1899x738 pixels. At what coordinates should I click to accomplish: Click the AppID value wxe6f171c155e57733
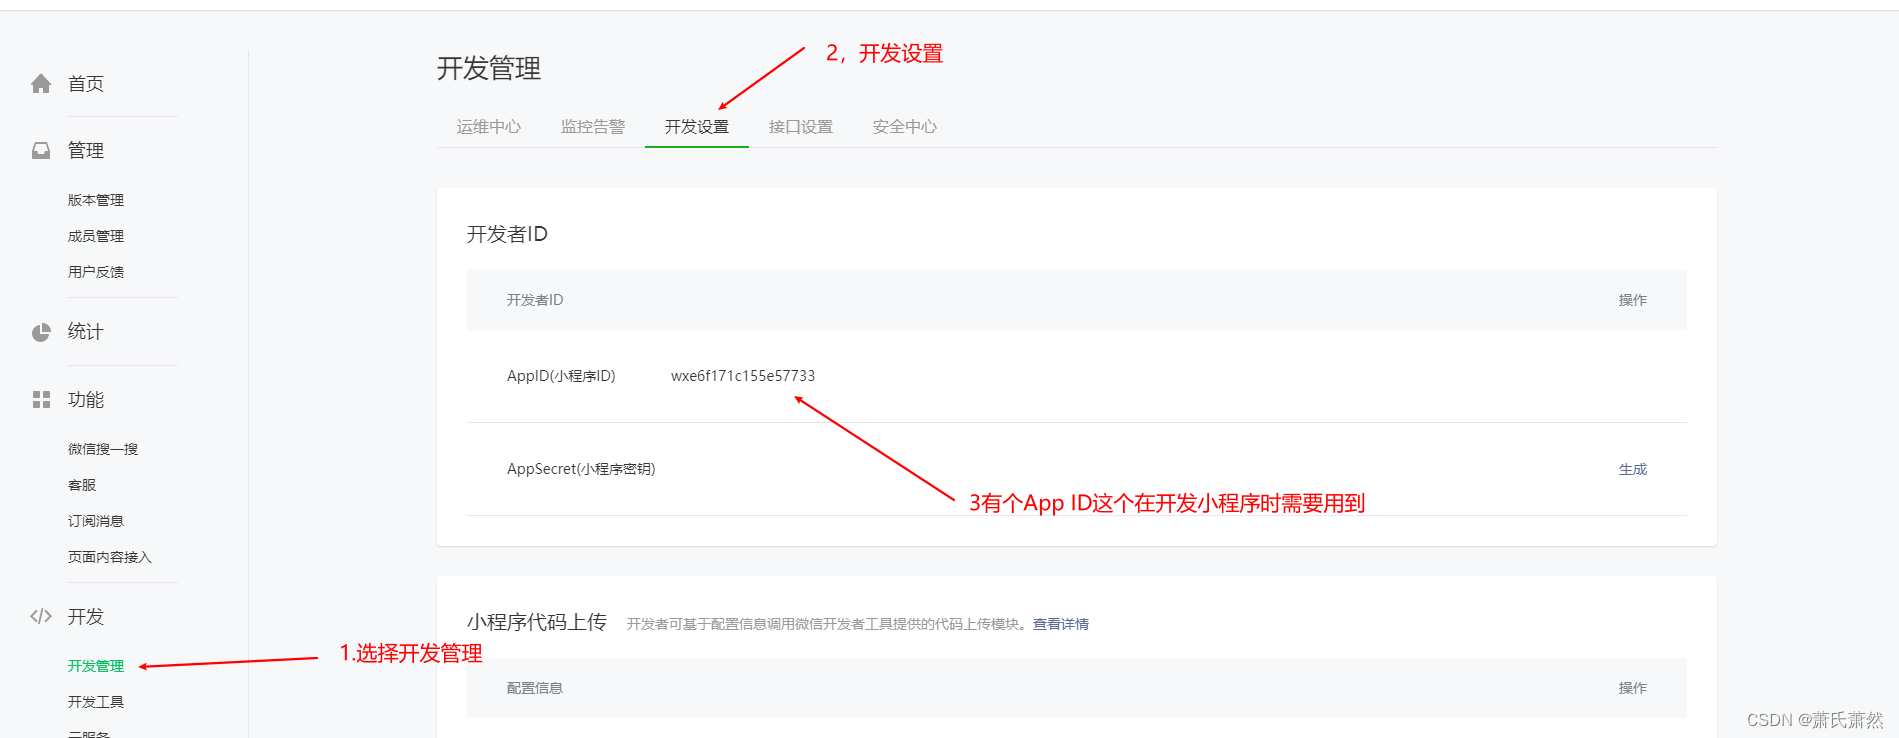coord(743,376)
